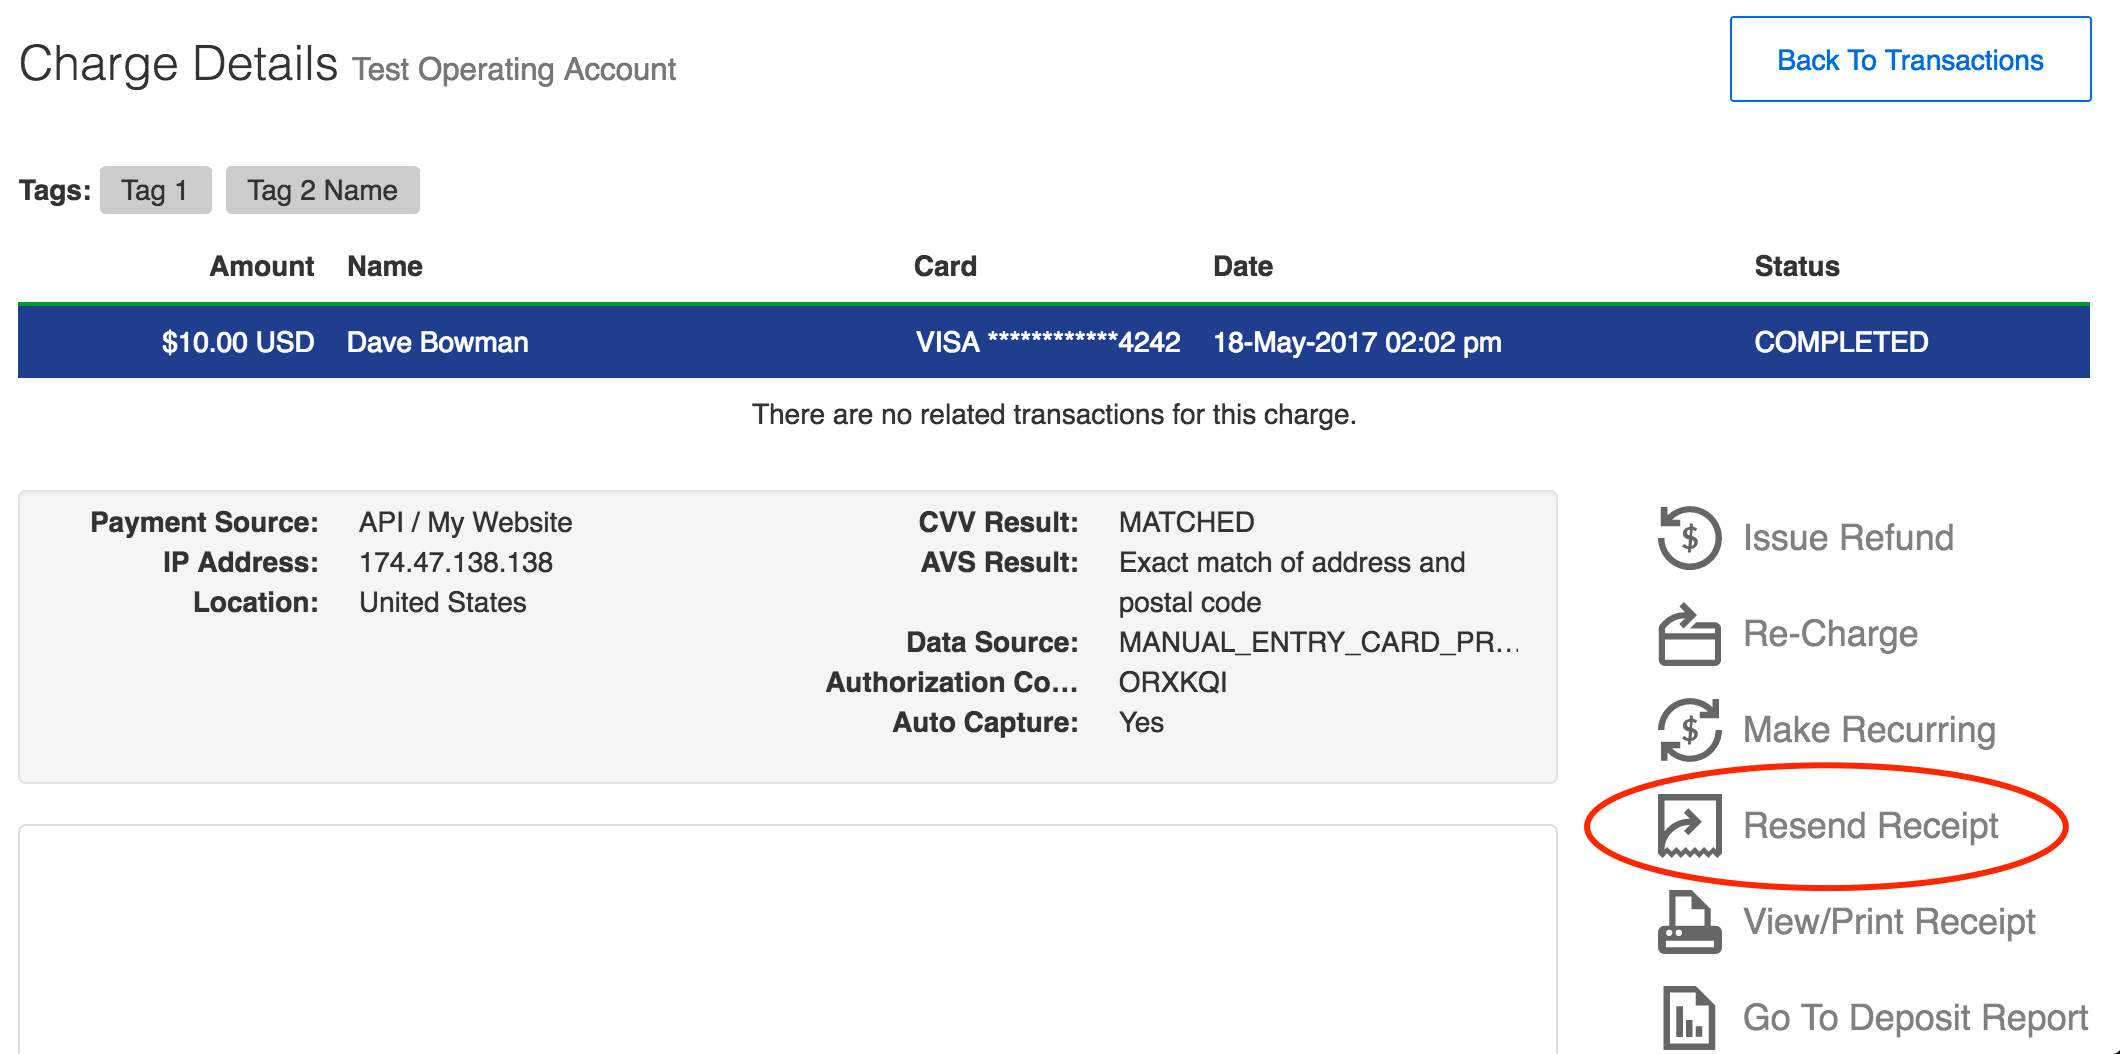Image resolution: width=2120 pixels, height=1054 pixels.
Task: Click the View/Print Receipt printer icon
Action: point(1689,921)
